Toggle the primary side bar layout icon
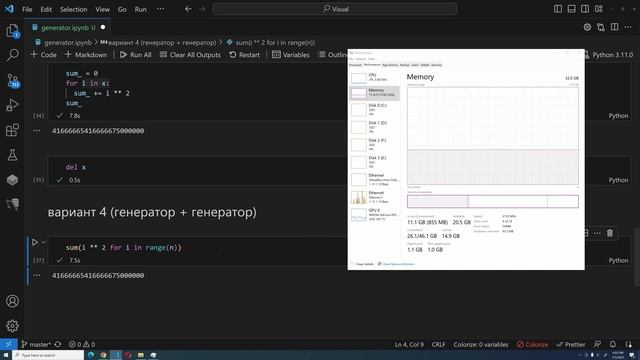Image resolution: width=640 pixels, height=360 pixels. (558, 9)
